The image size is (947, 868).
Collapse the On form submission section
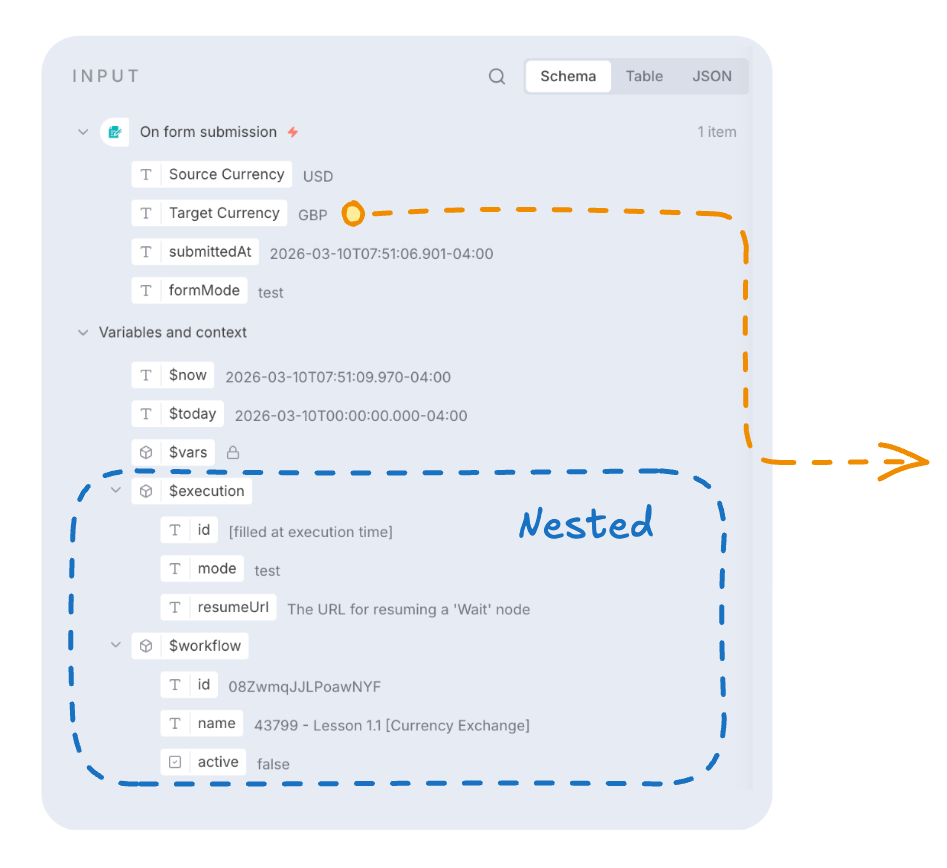(83, 132)
